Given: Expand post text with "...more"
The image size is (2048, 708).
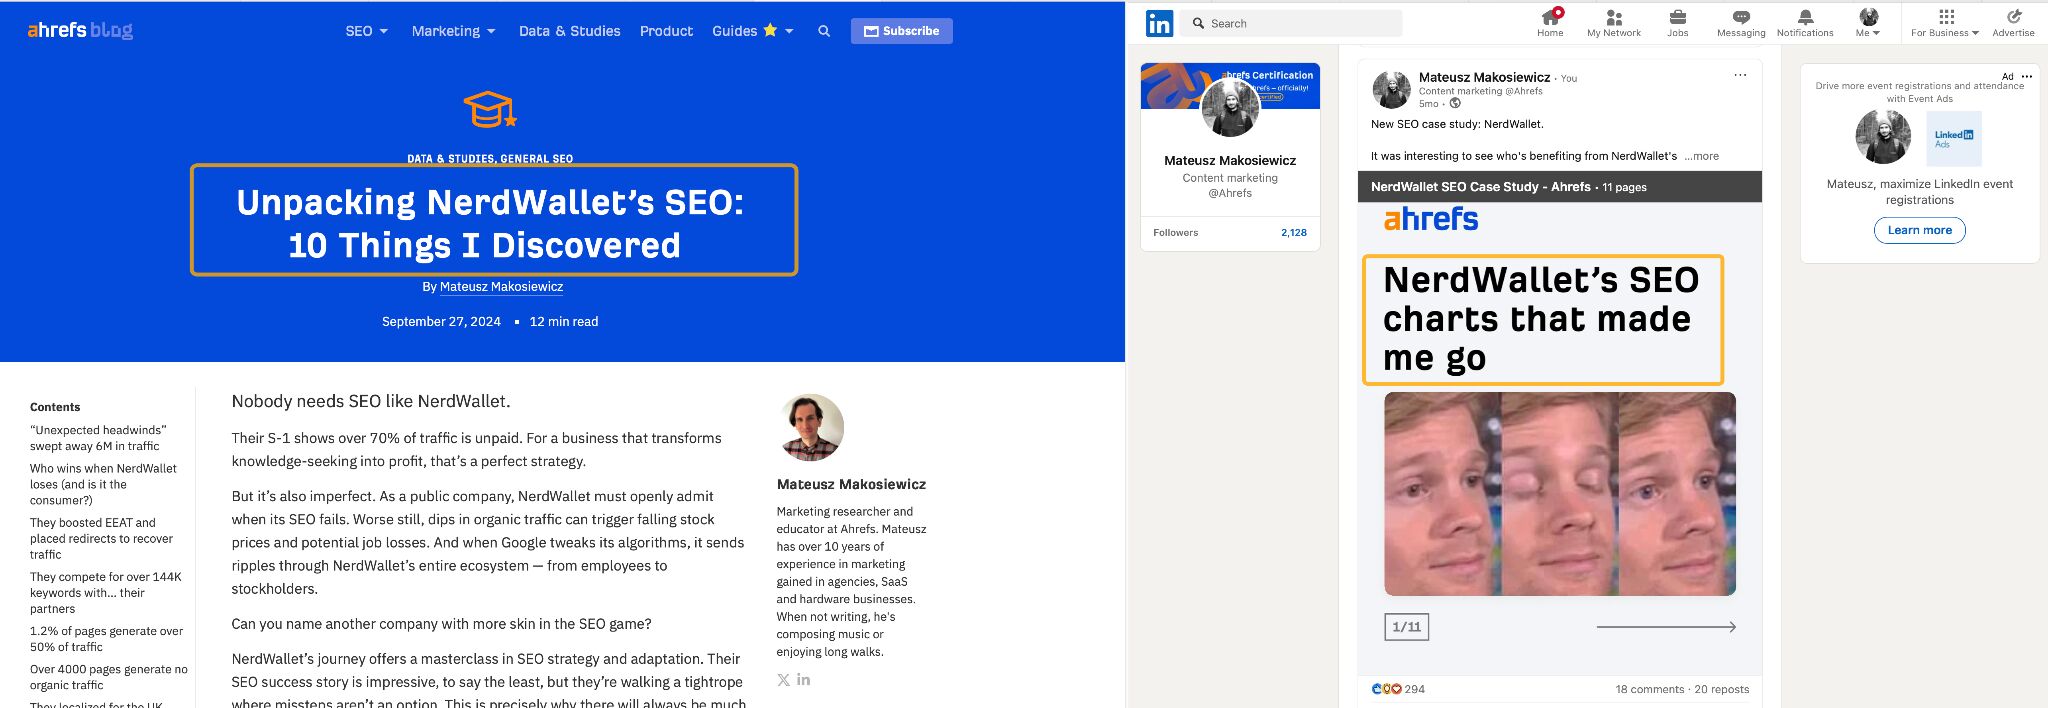Looking at the screenshot, I should click(x=1701, y=156).
